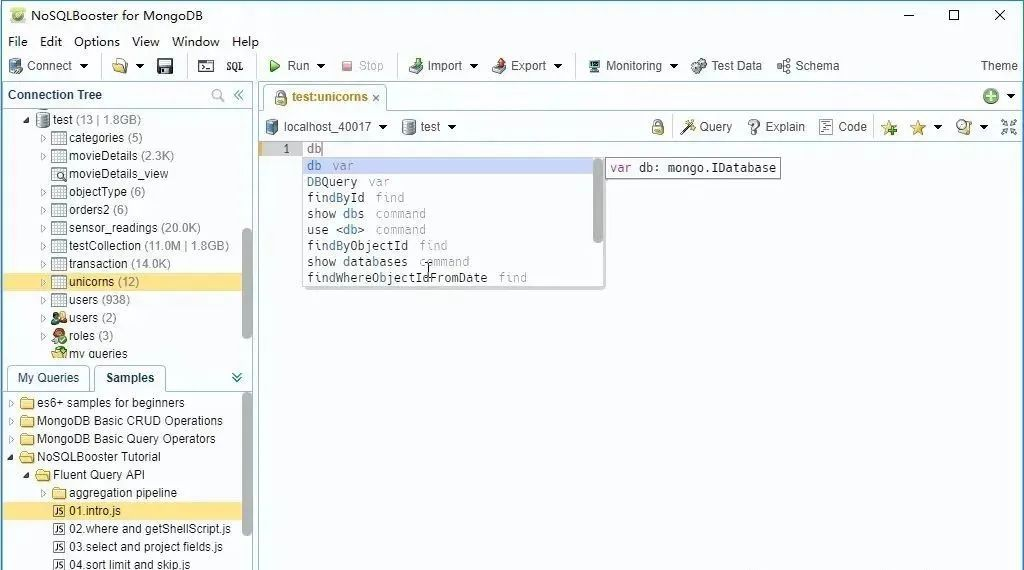
Task: Open the Schema analyzer
Action: pyautogui.click(x=808, y=66)
